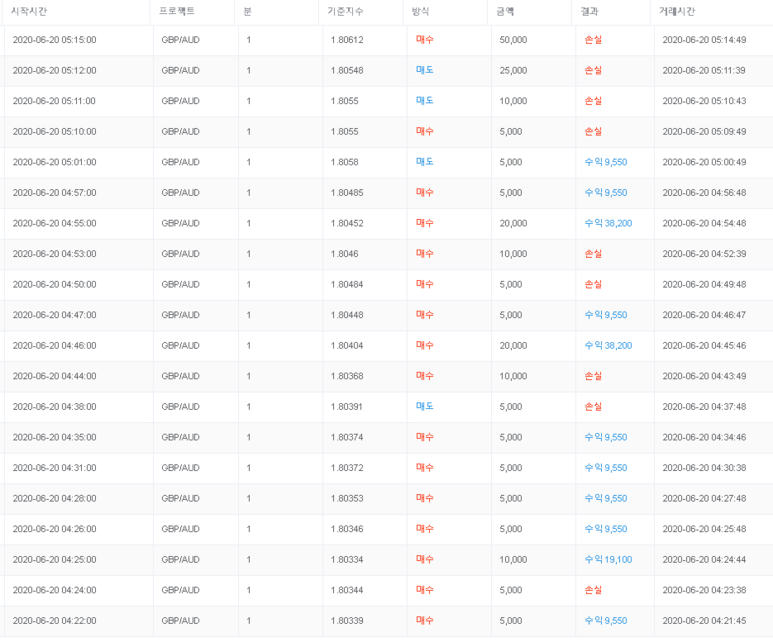Select start time 2020-06-20 04:57:00
Screen dimensions: 773x642
(x=54, y=193)
